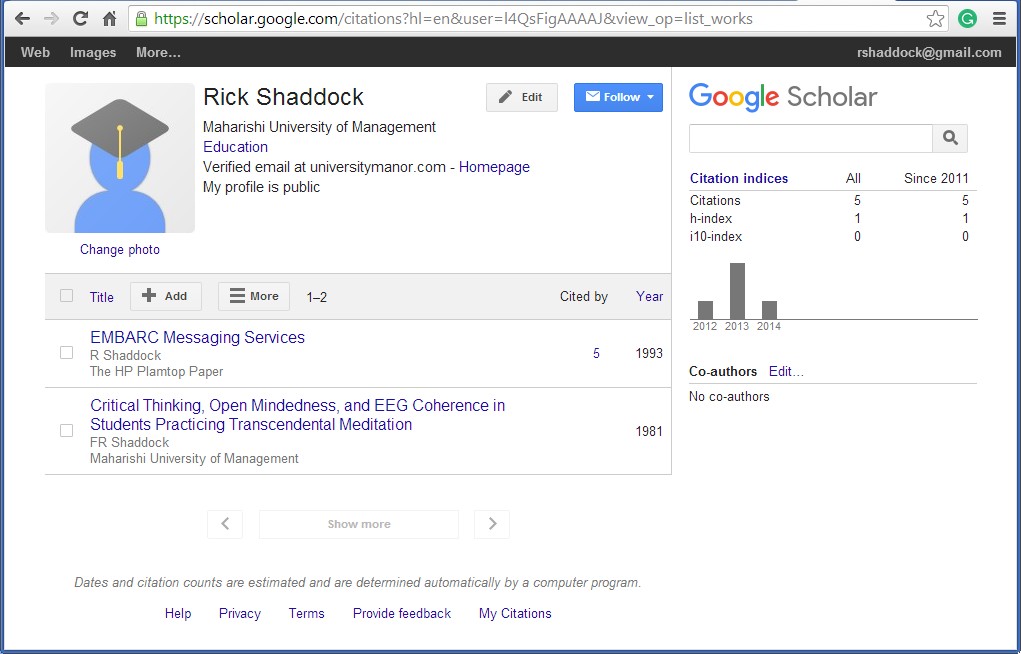The image size is (1021, 654).
Task: Sort articles by the Title header
Action: [102, 297]
